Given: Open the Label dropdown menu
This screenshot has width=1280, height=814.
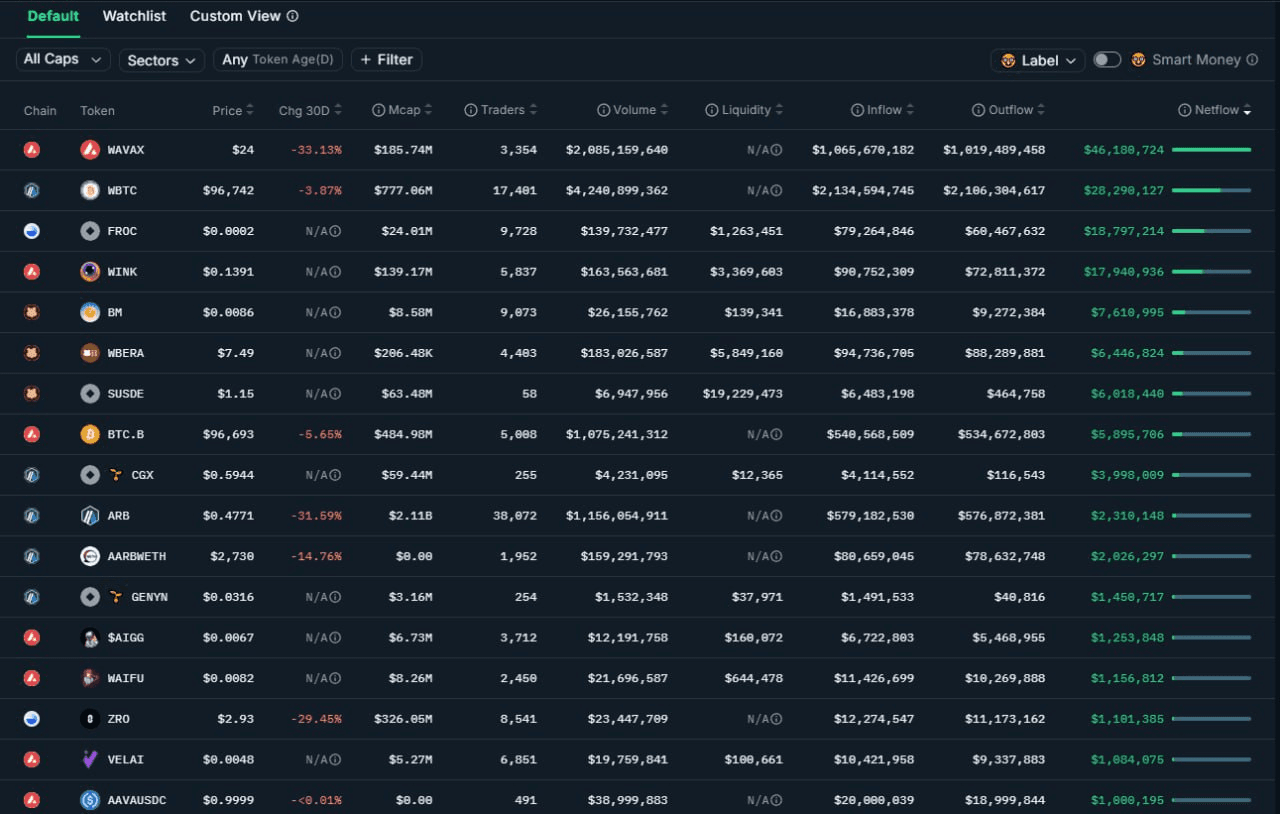Looking at the screenshot, I should coord(1037,61).
